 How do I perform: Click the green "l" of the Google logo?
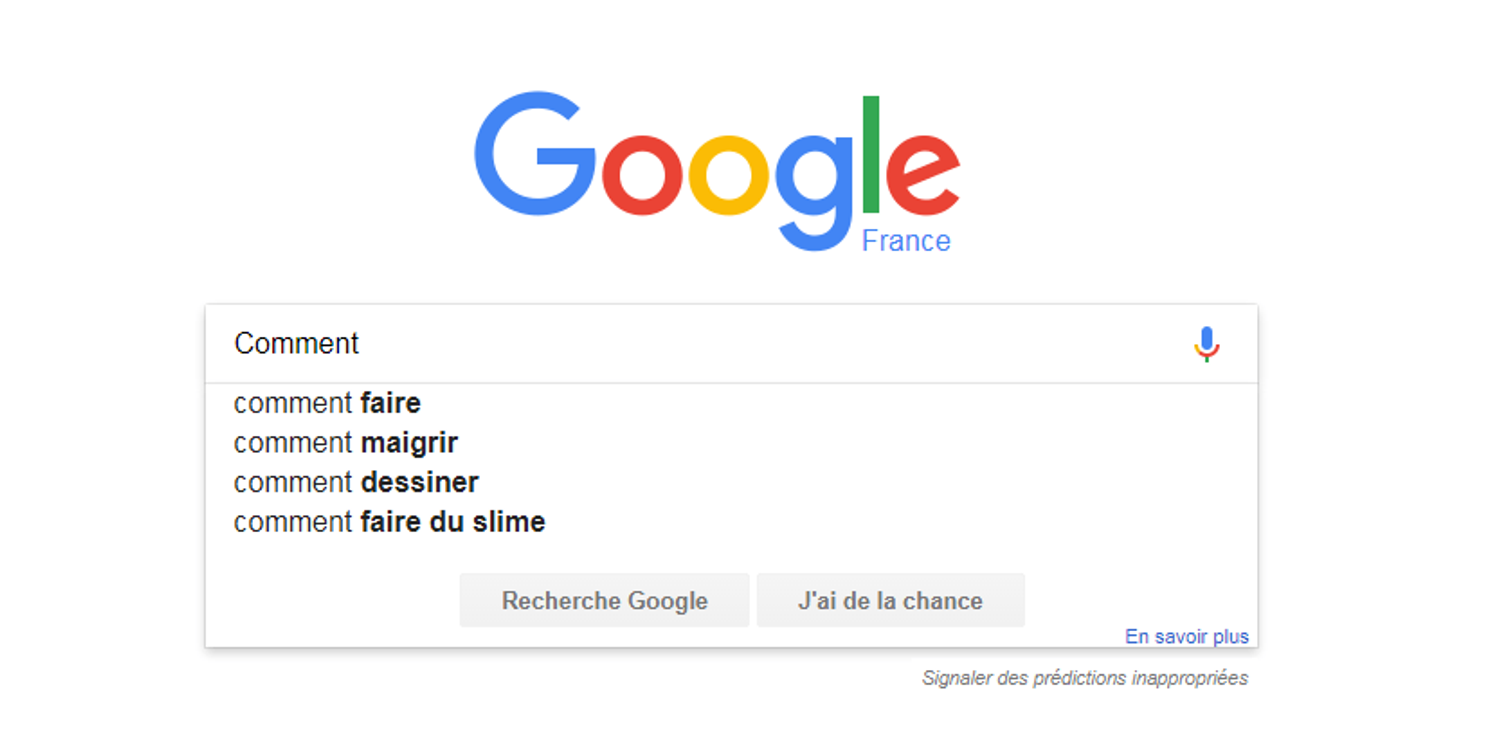coord(871,154)
